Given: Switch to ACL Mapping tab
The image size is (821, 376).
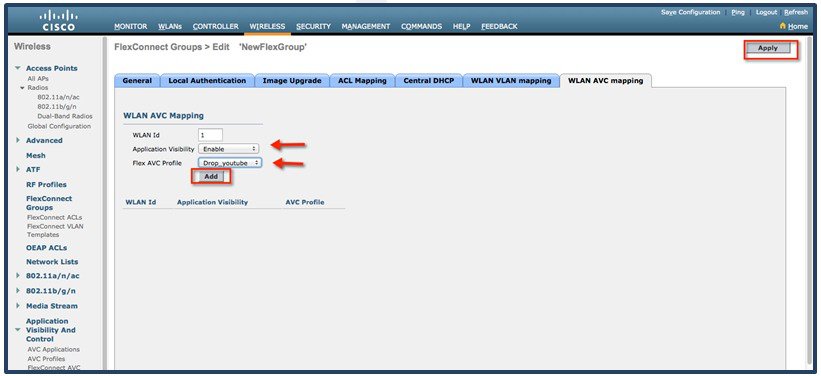Looking at the screenshot, I should tap(362, 81).
